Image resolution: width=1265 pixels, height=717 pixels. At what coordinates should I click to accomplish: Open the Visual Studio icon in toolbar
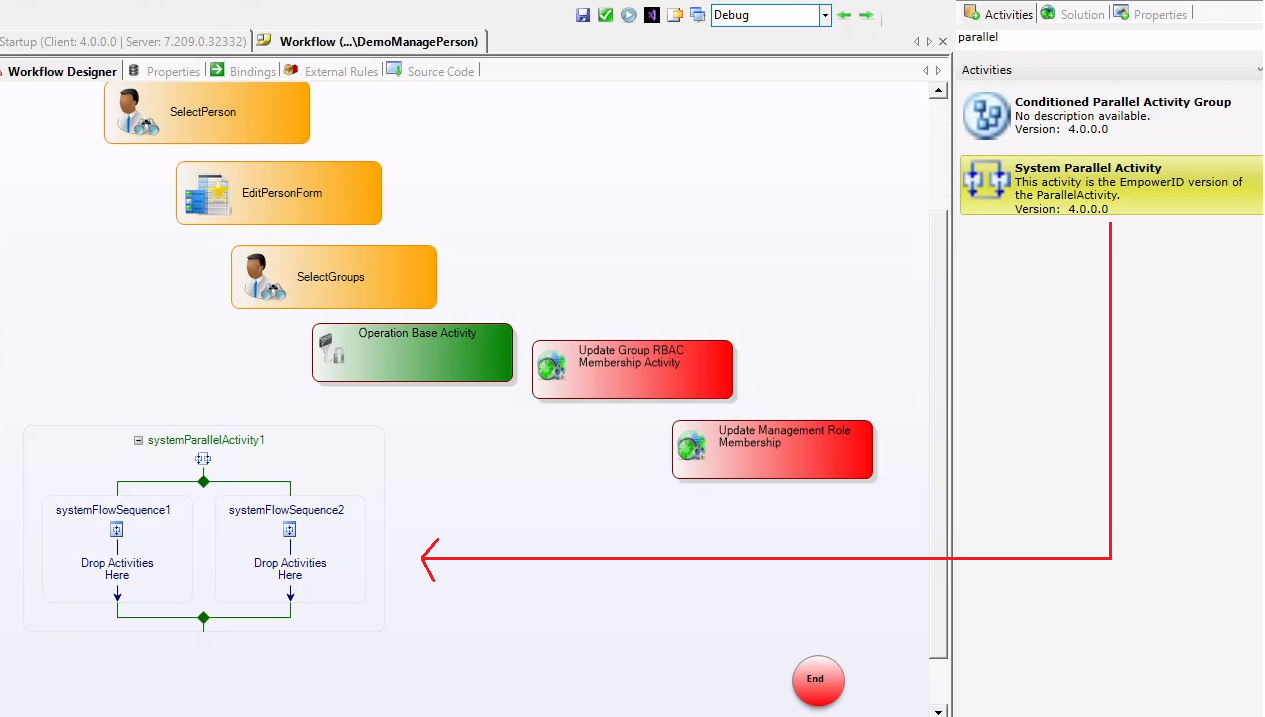click(652, 15)
